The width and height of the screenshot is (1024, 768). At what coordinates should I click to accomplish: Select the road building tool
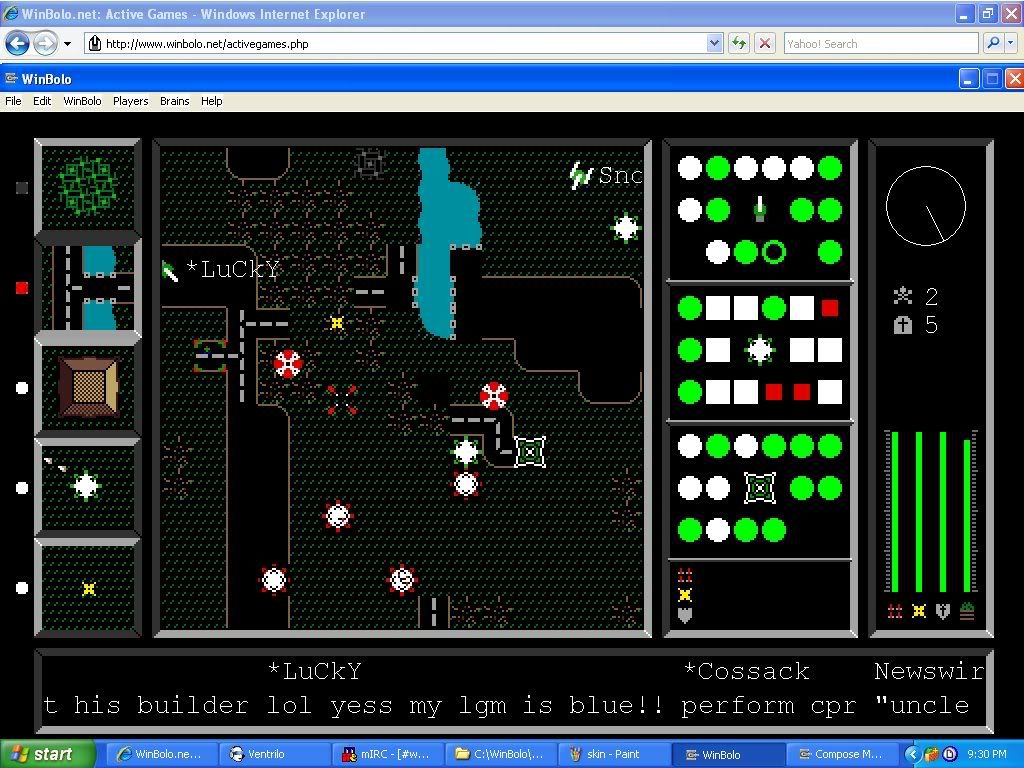pyautogui.click(x=88, y=288)
